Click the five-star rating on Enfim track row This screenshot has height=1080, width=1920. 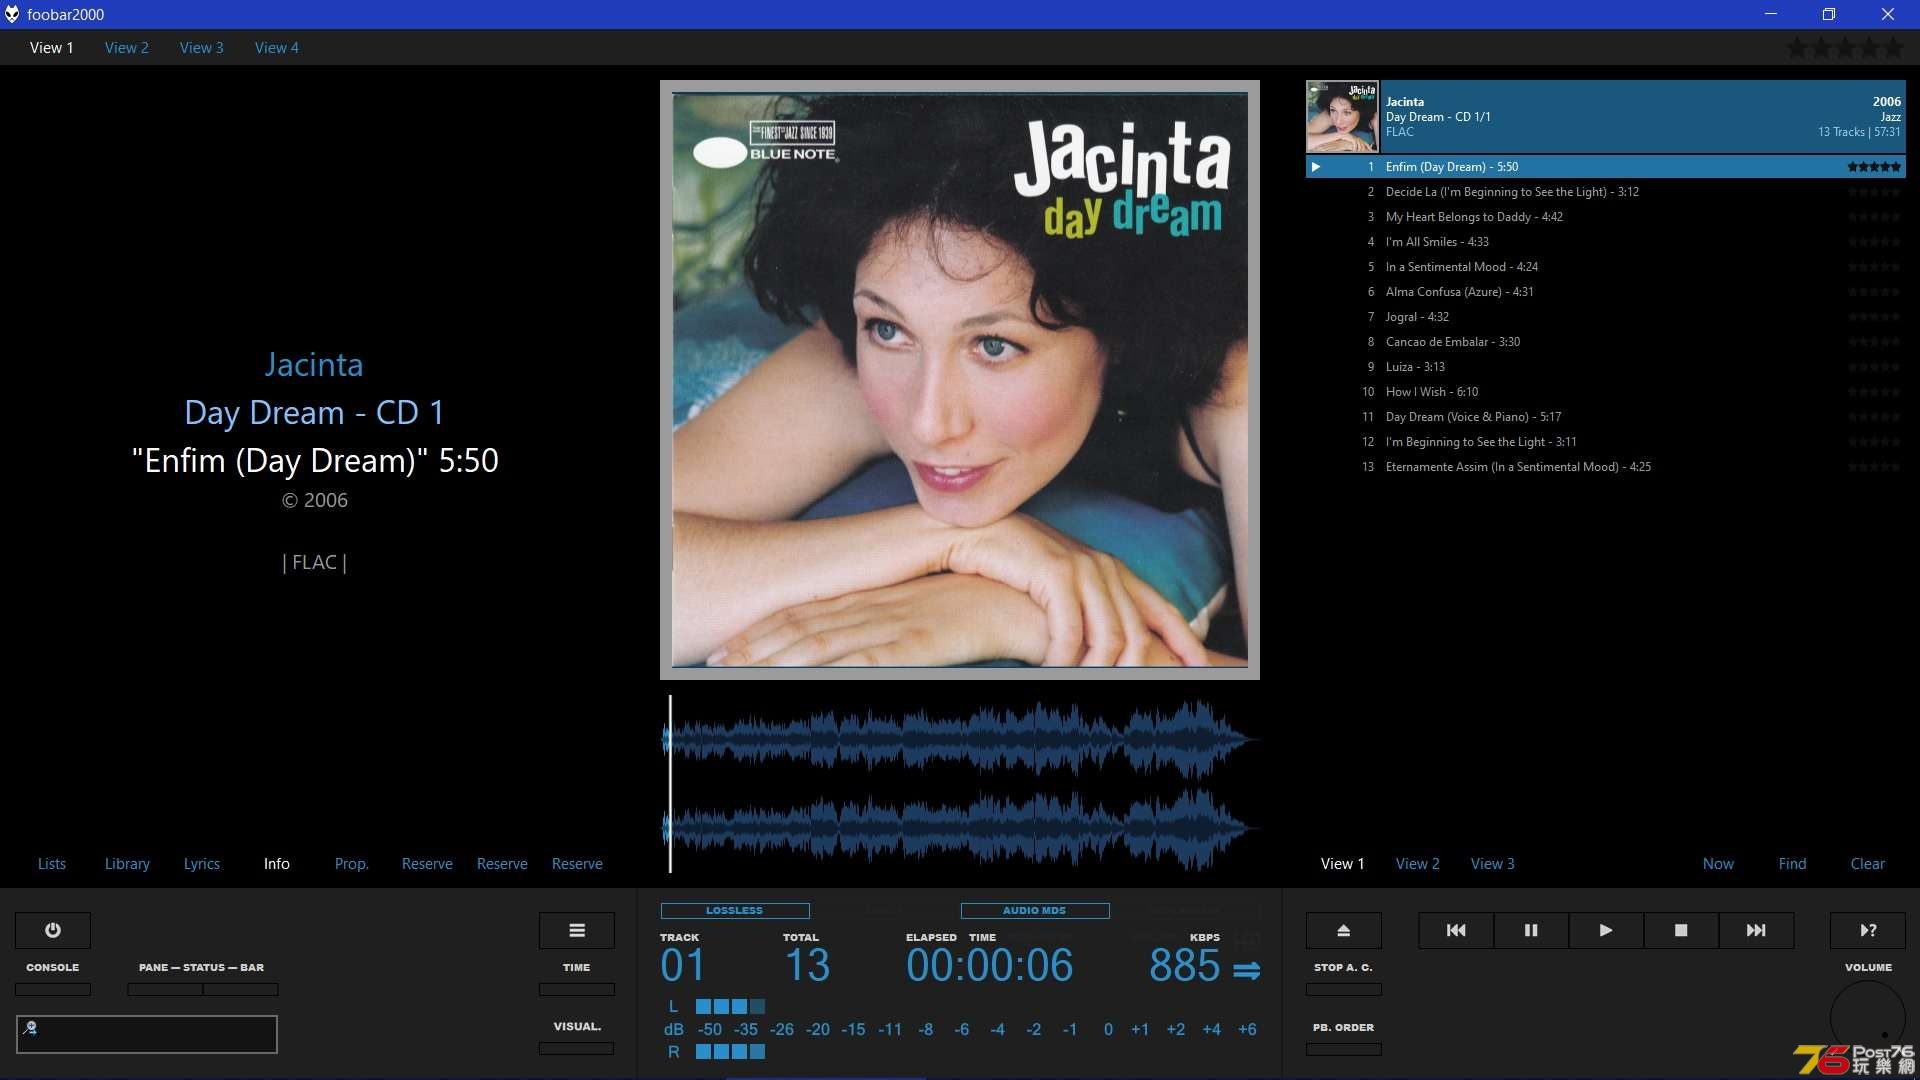pos(1874,167)
